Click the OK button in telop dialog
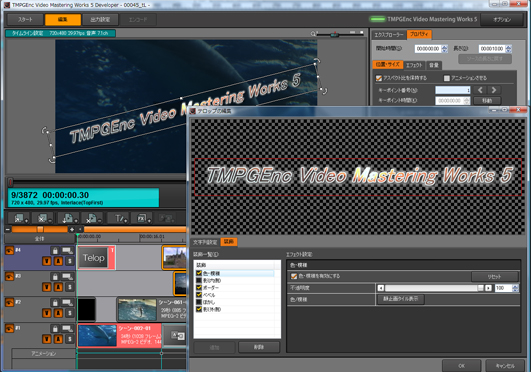The width and height of the screenshot is (531, 372). (462, 366)
